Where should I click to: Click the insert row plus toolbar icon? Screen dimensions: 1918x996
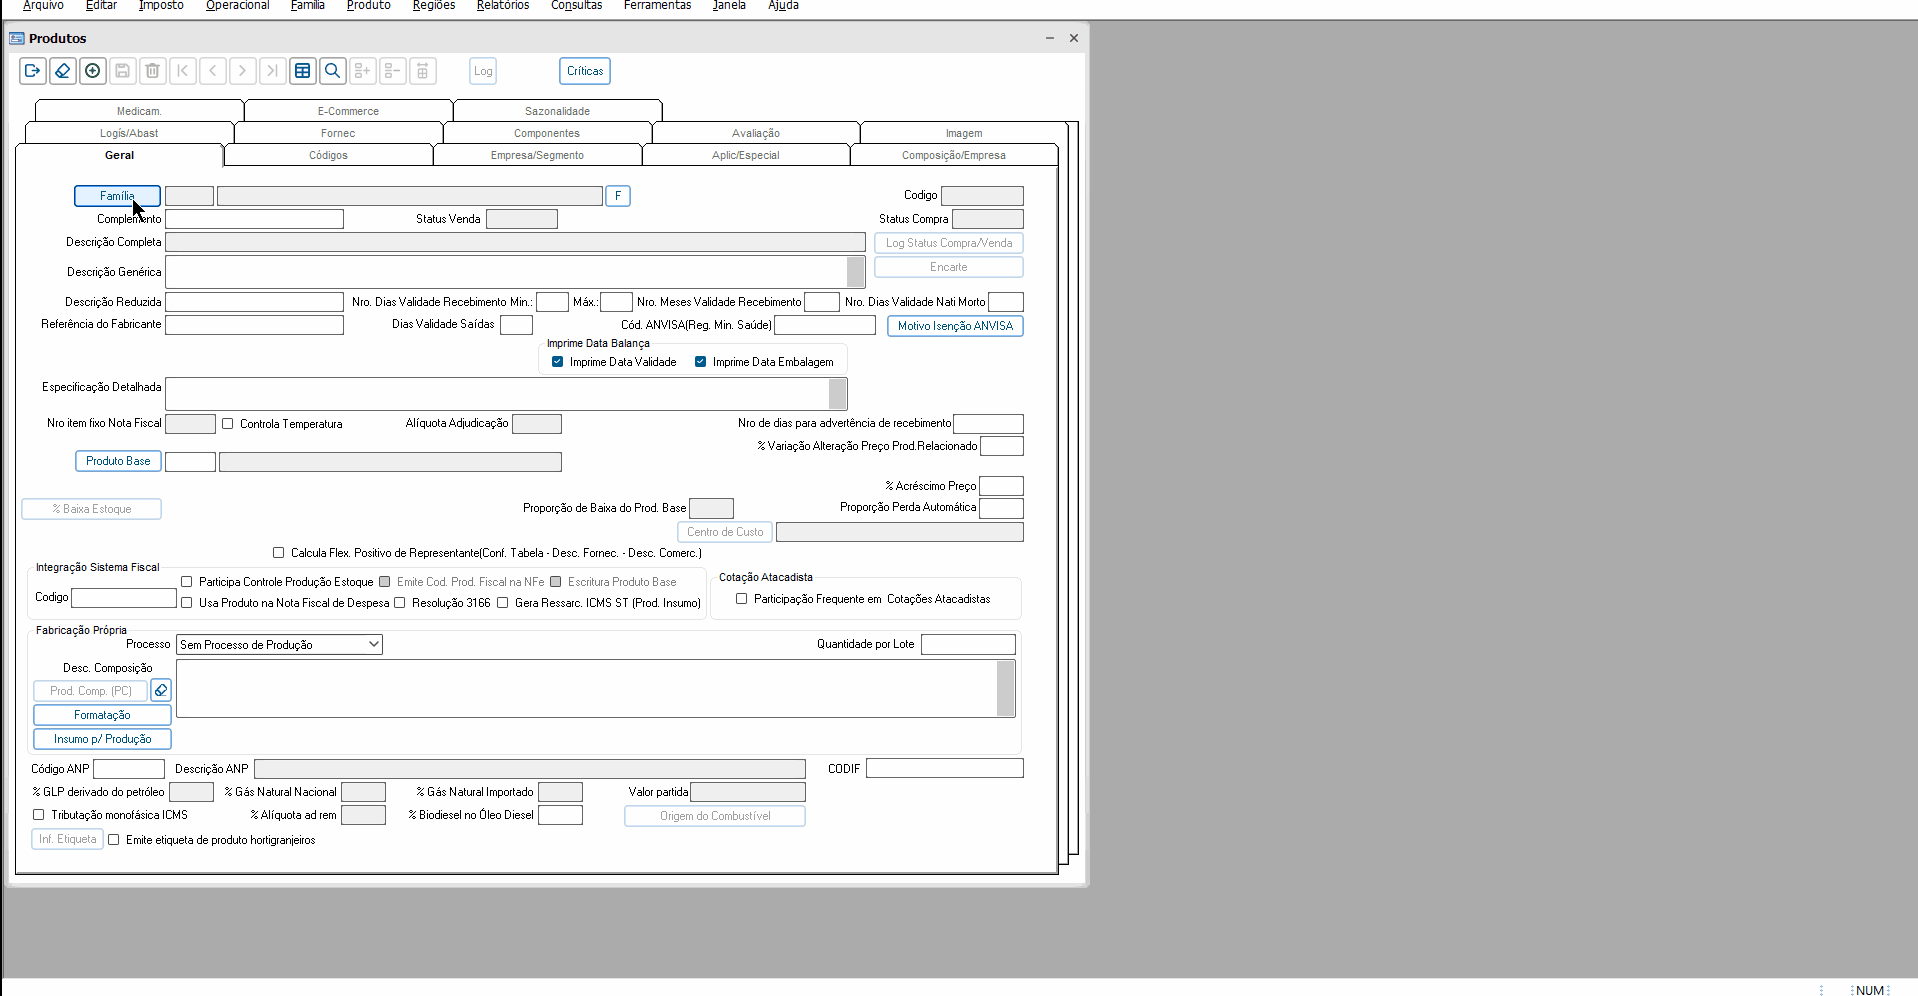tap(363, 71)
